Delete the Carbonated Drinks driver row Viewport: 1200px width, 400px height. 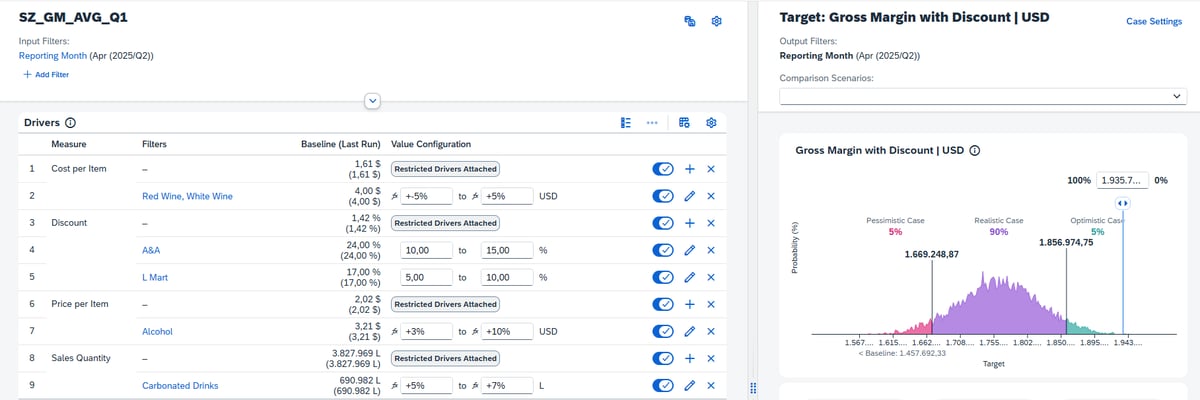pos(711,385)
